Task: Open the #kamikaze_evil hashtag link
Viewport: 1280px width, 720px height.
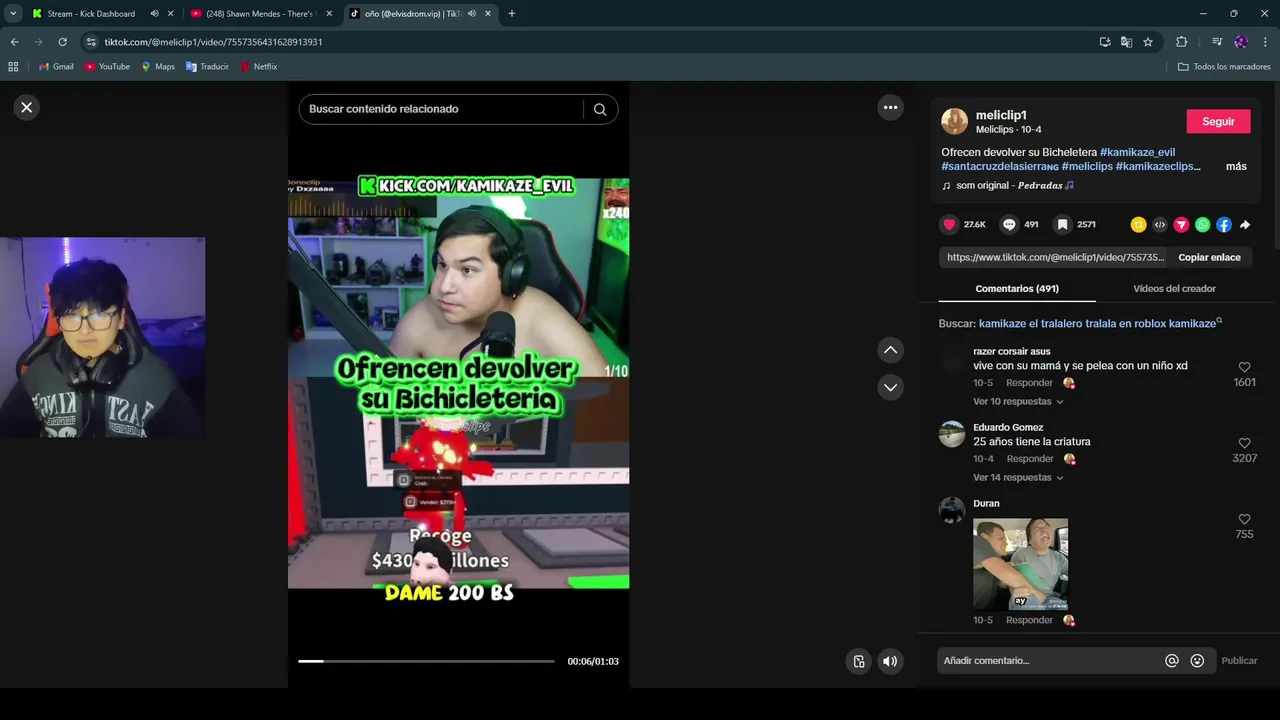Action: [1137, 152]
